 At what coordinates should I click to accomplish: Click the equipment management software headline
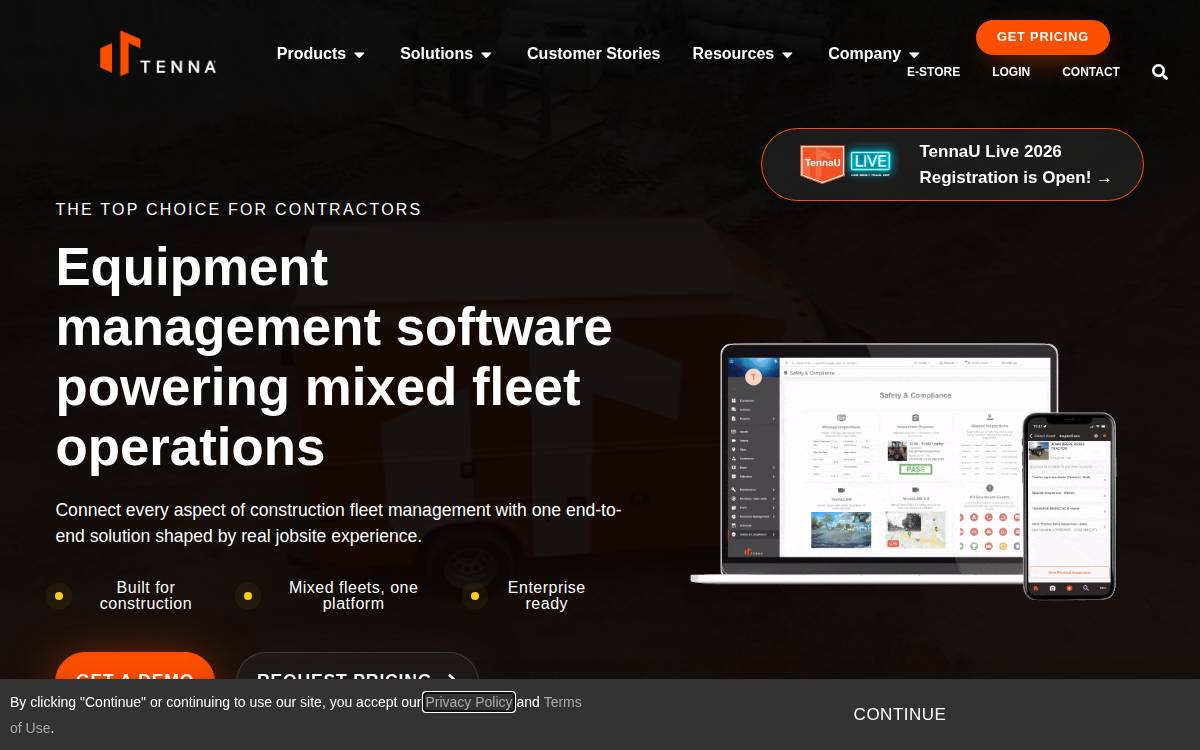334,357
